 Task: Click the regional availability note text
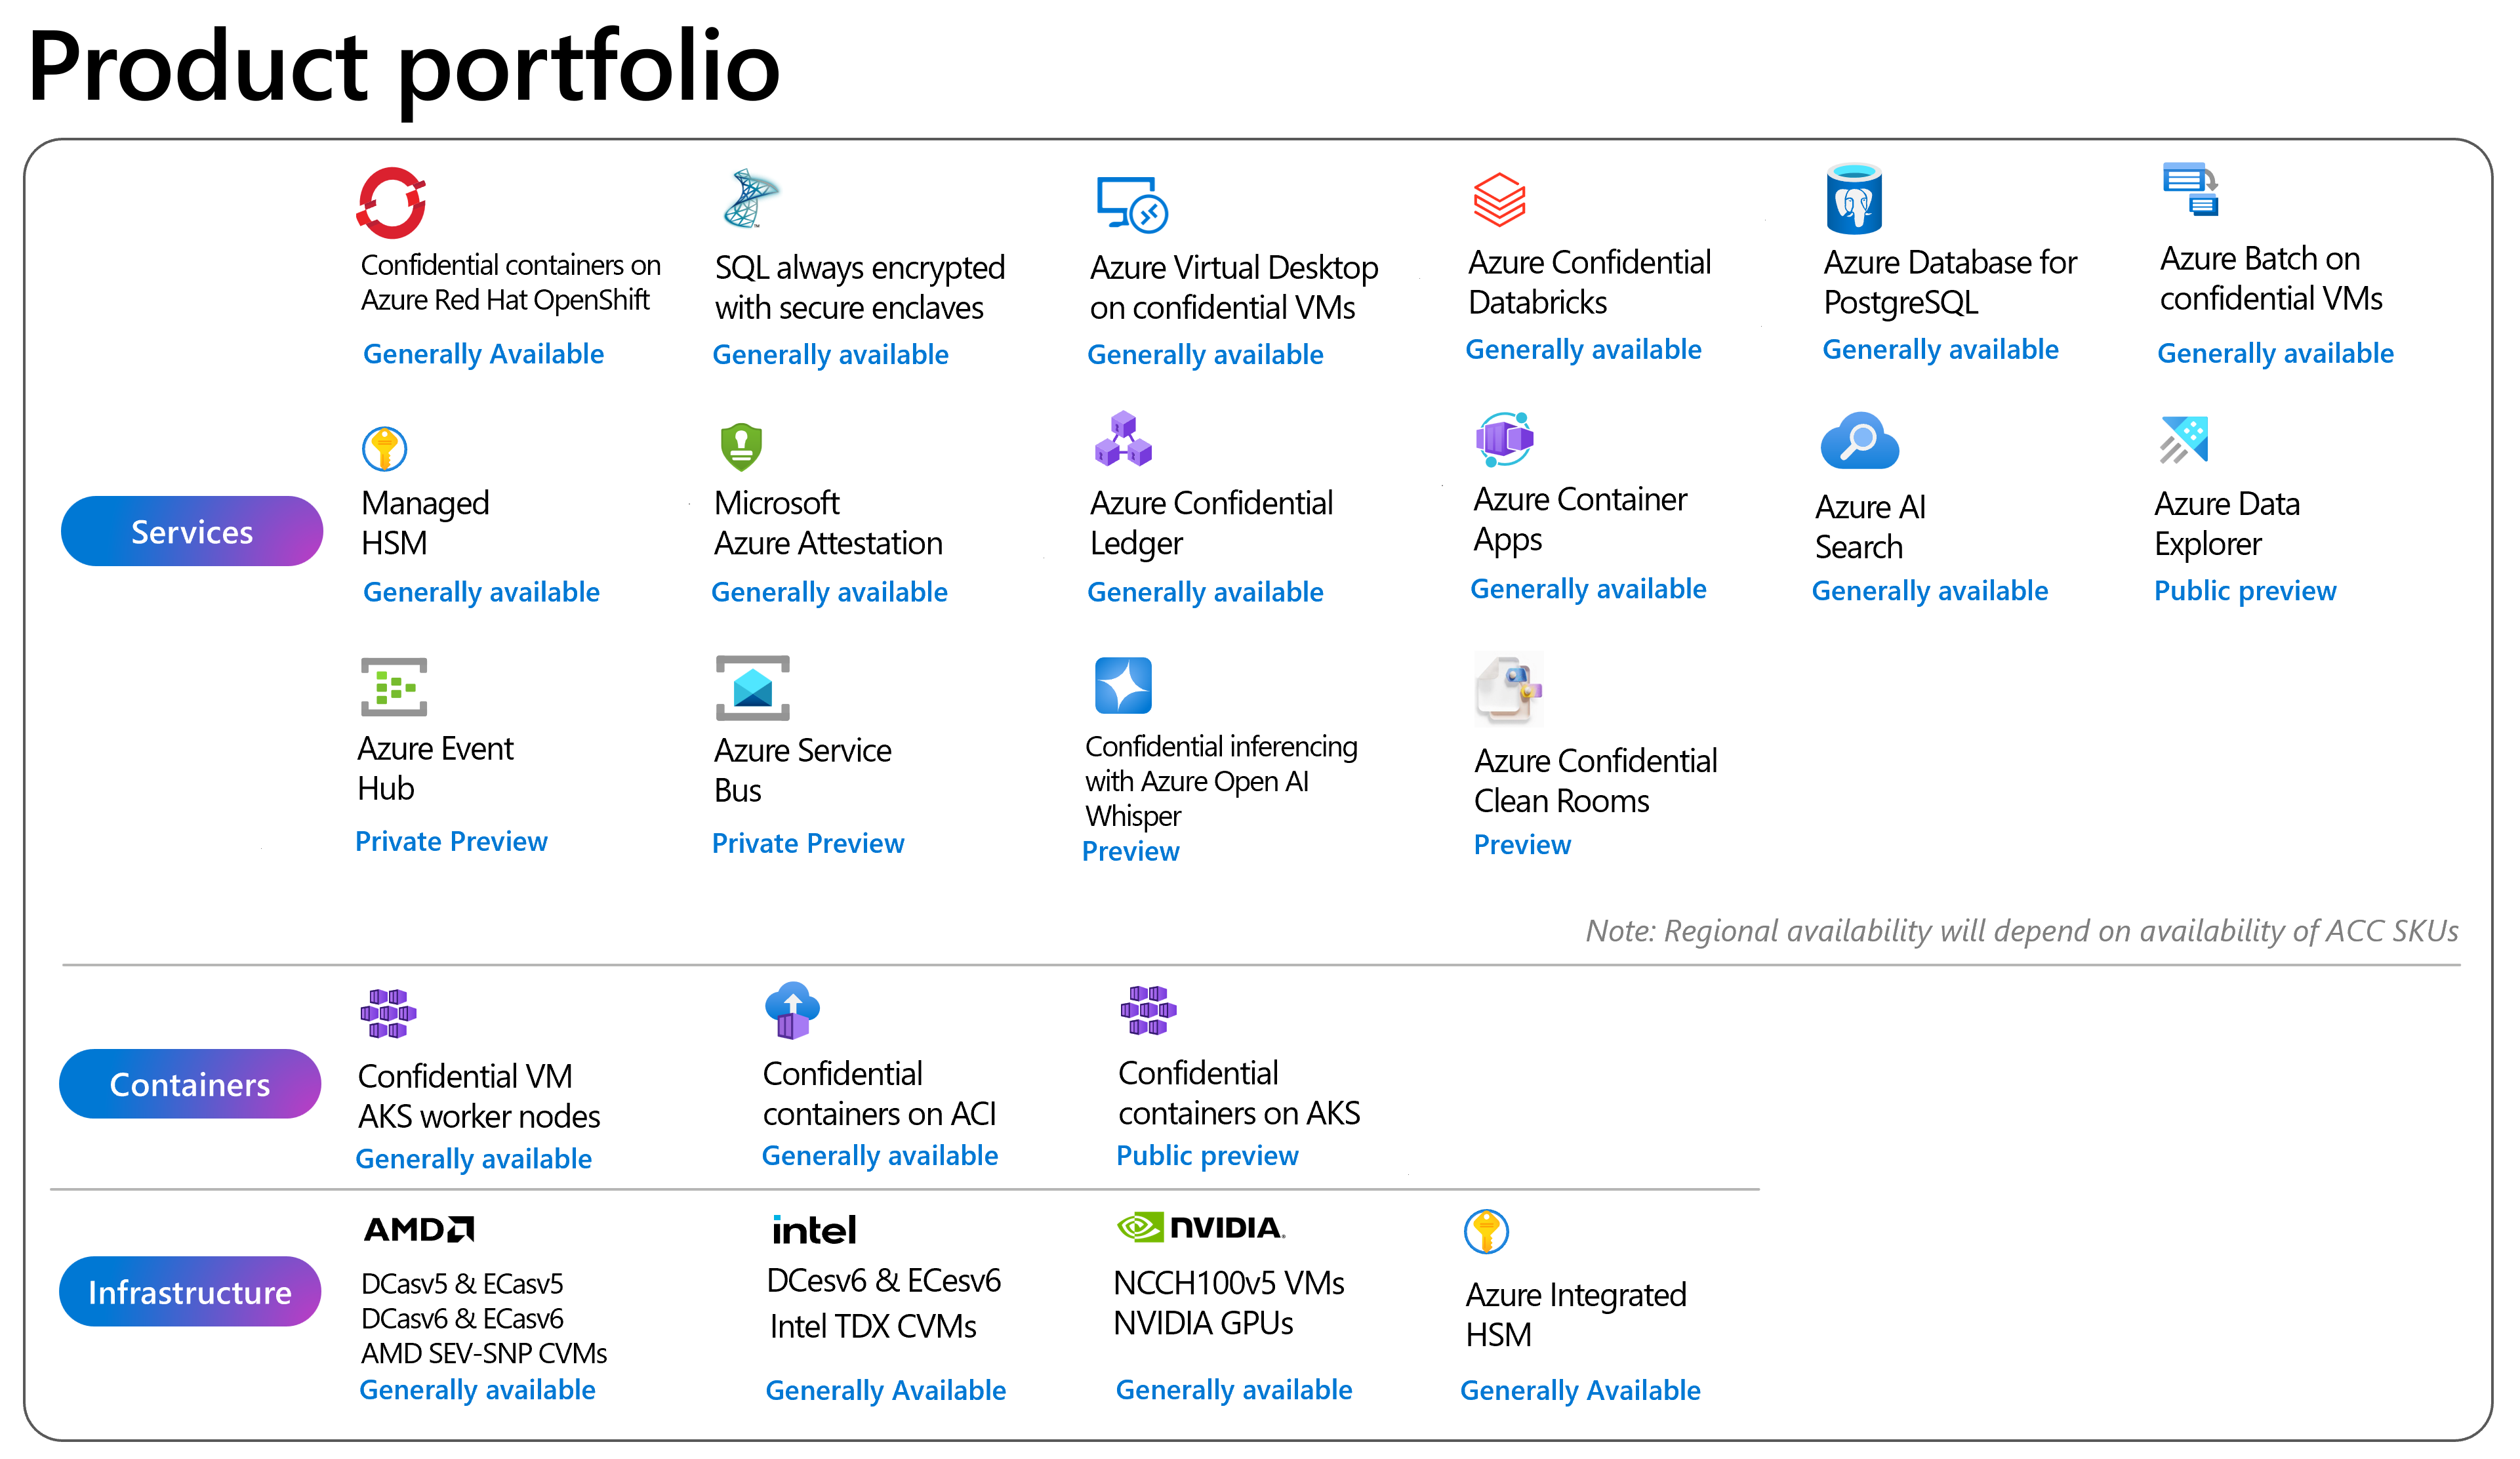(x=2022, y=931)
